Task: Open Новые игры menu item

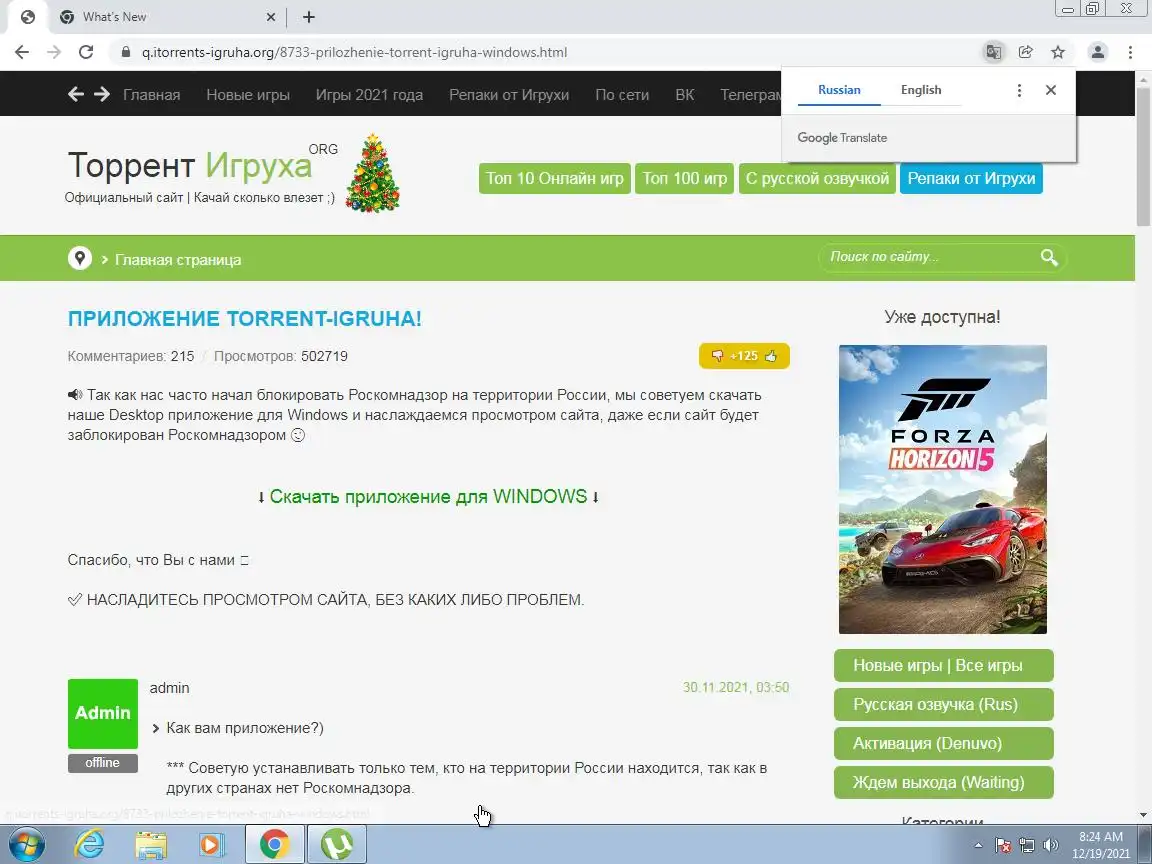Action: 248,95
